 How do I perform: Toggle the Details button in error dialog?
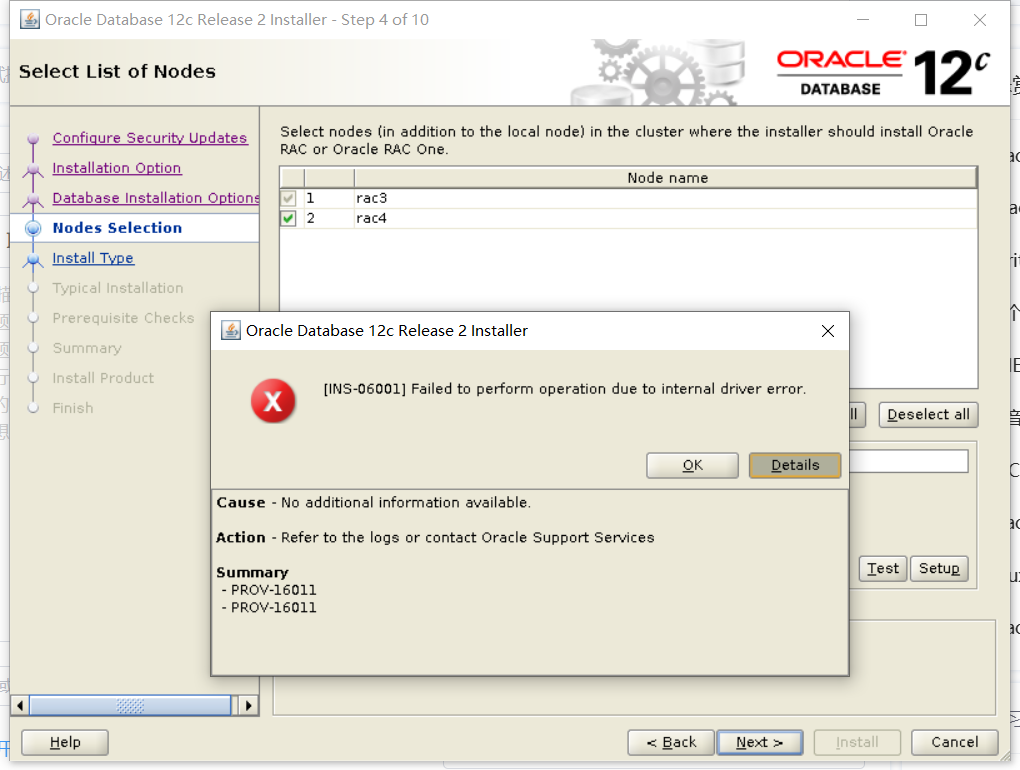(x=795, y=465)
